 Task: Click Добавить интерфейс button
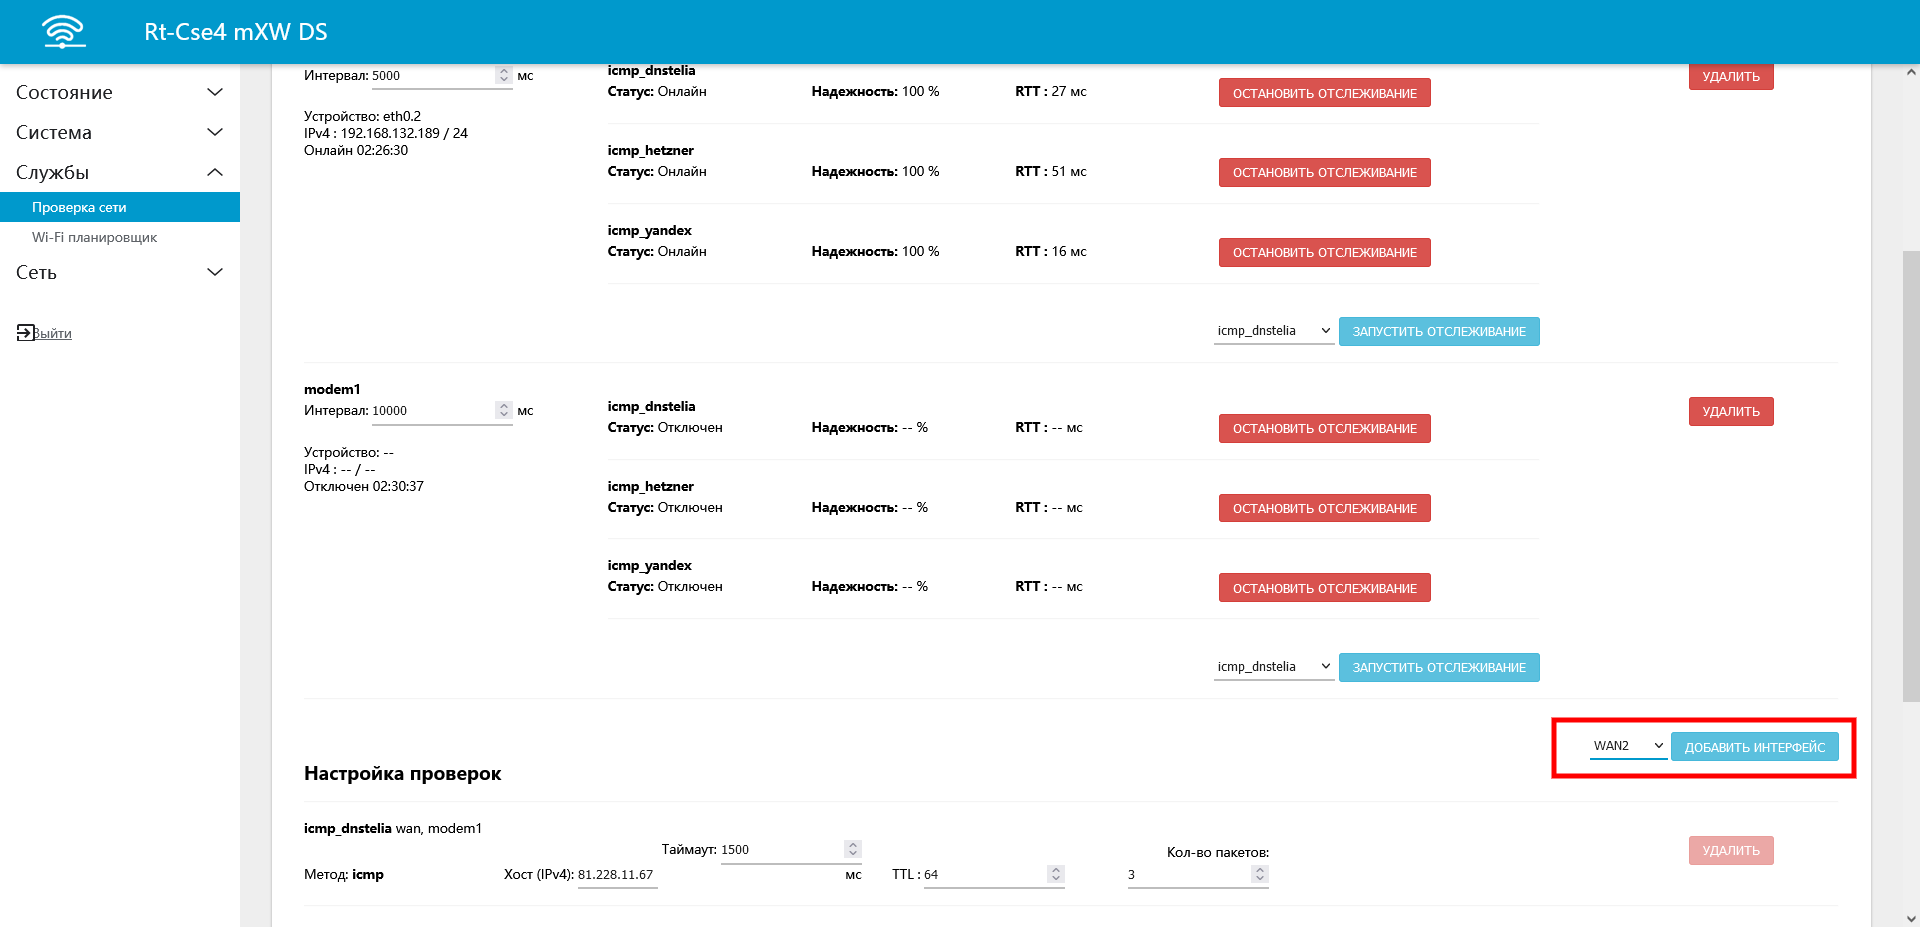click(x=1754, y=747)
